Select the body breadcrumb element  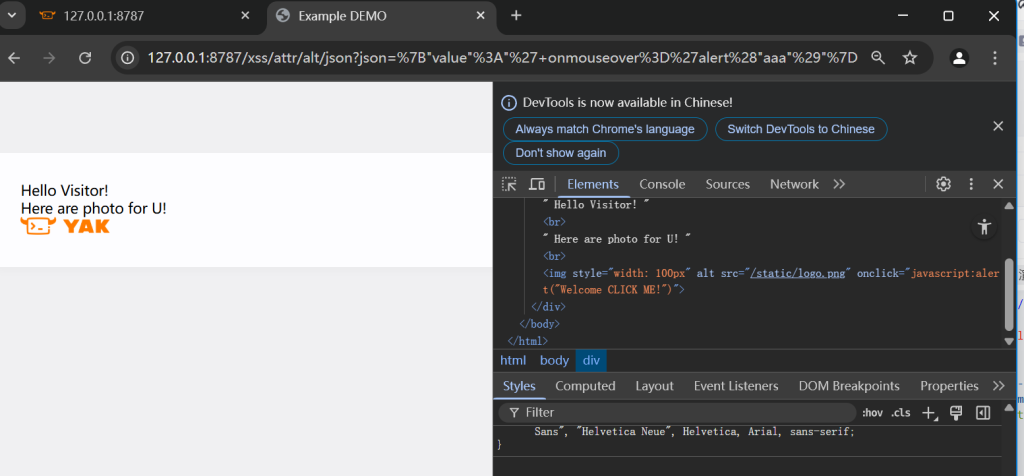(x=554, y=360)
